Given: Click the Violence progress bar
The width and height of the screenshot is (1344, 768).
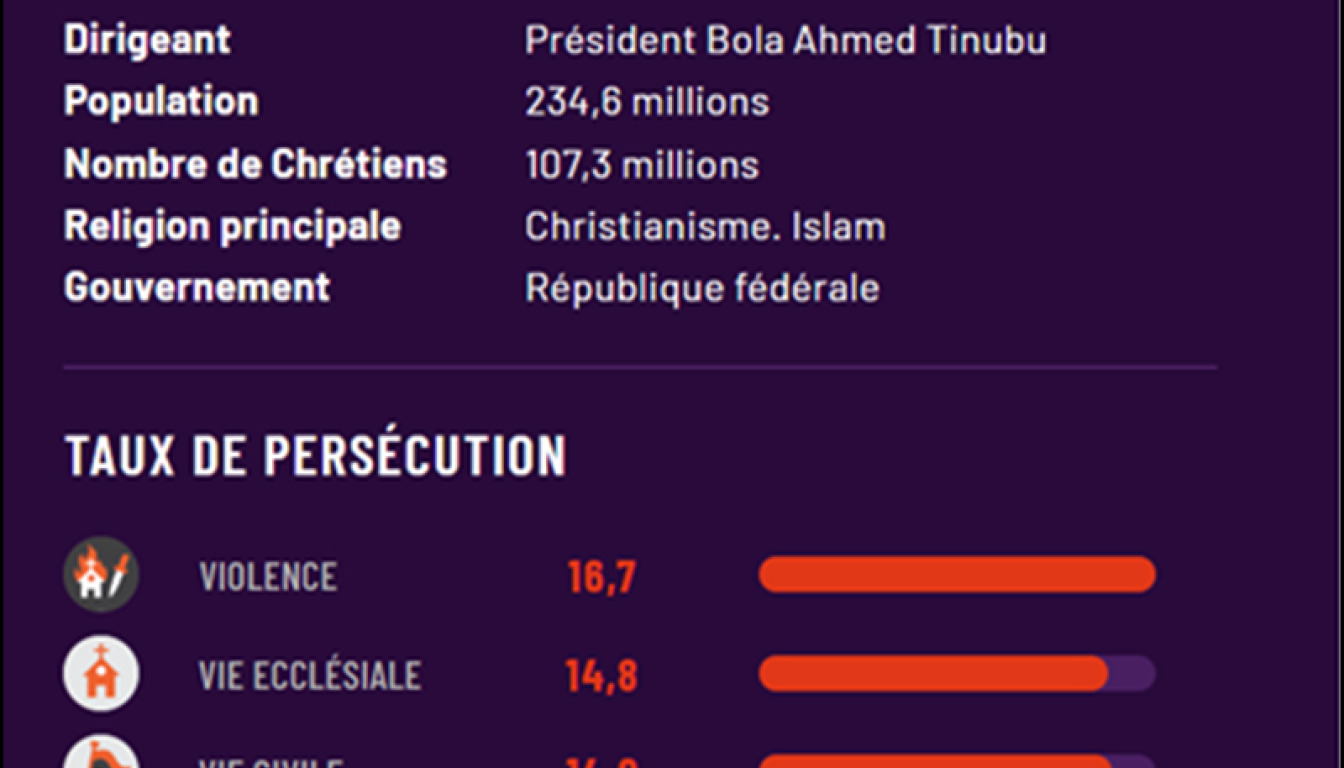Looking at the screenshot, I should point(957,575).
